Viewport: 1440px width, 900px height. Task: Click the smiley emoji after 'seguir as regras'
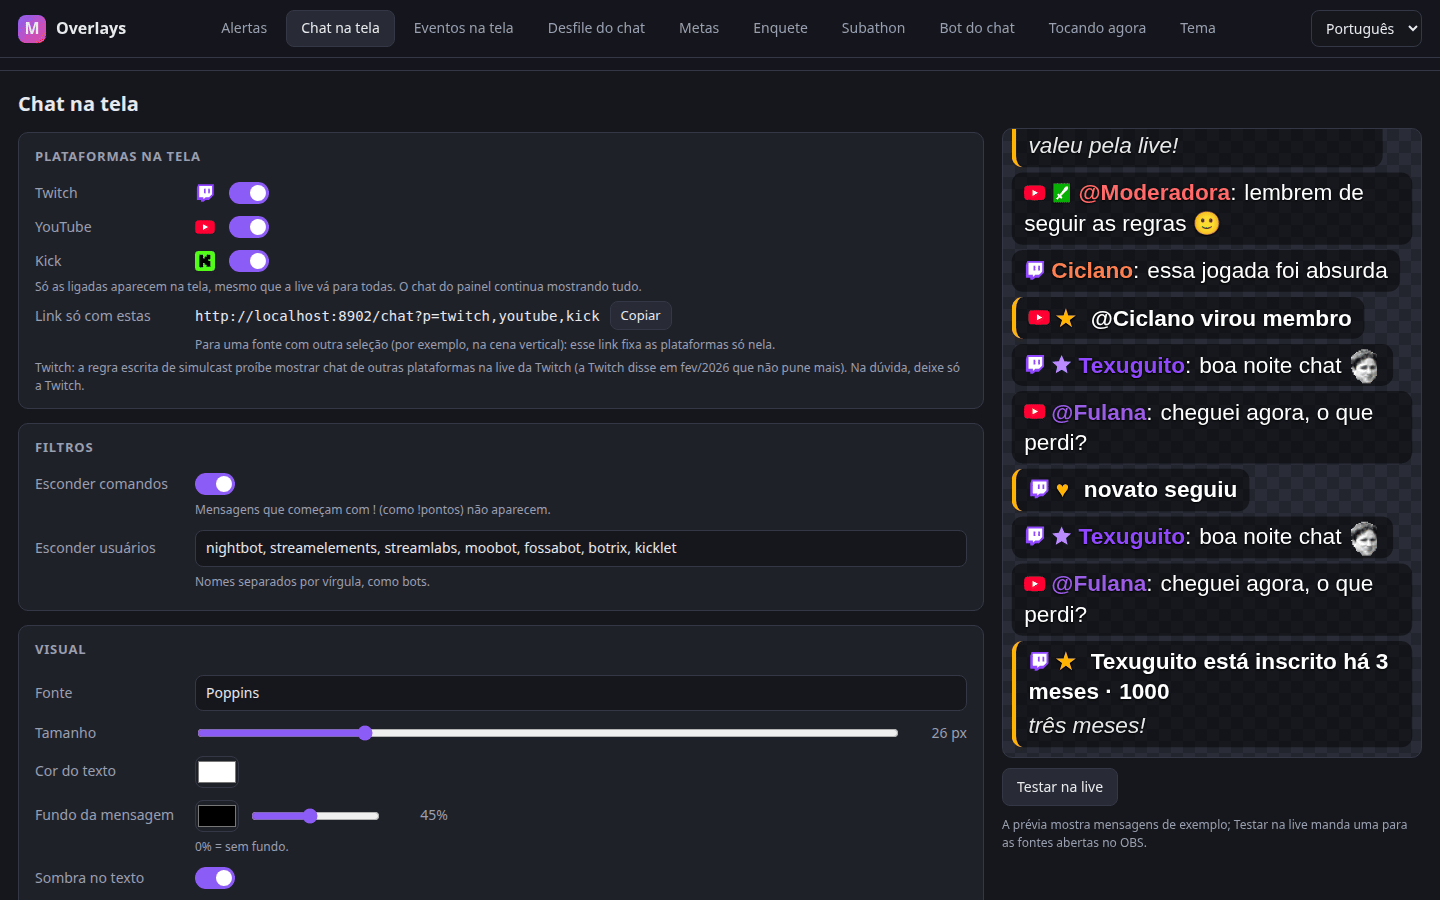click(x=1207, y=223)
